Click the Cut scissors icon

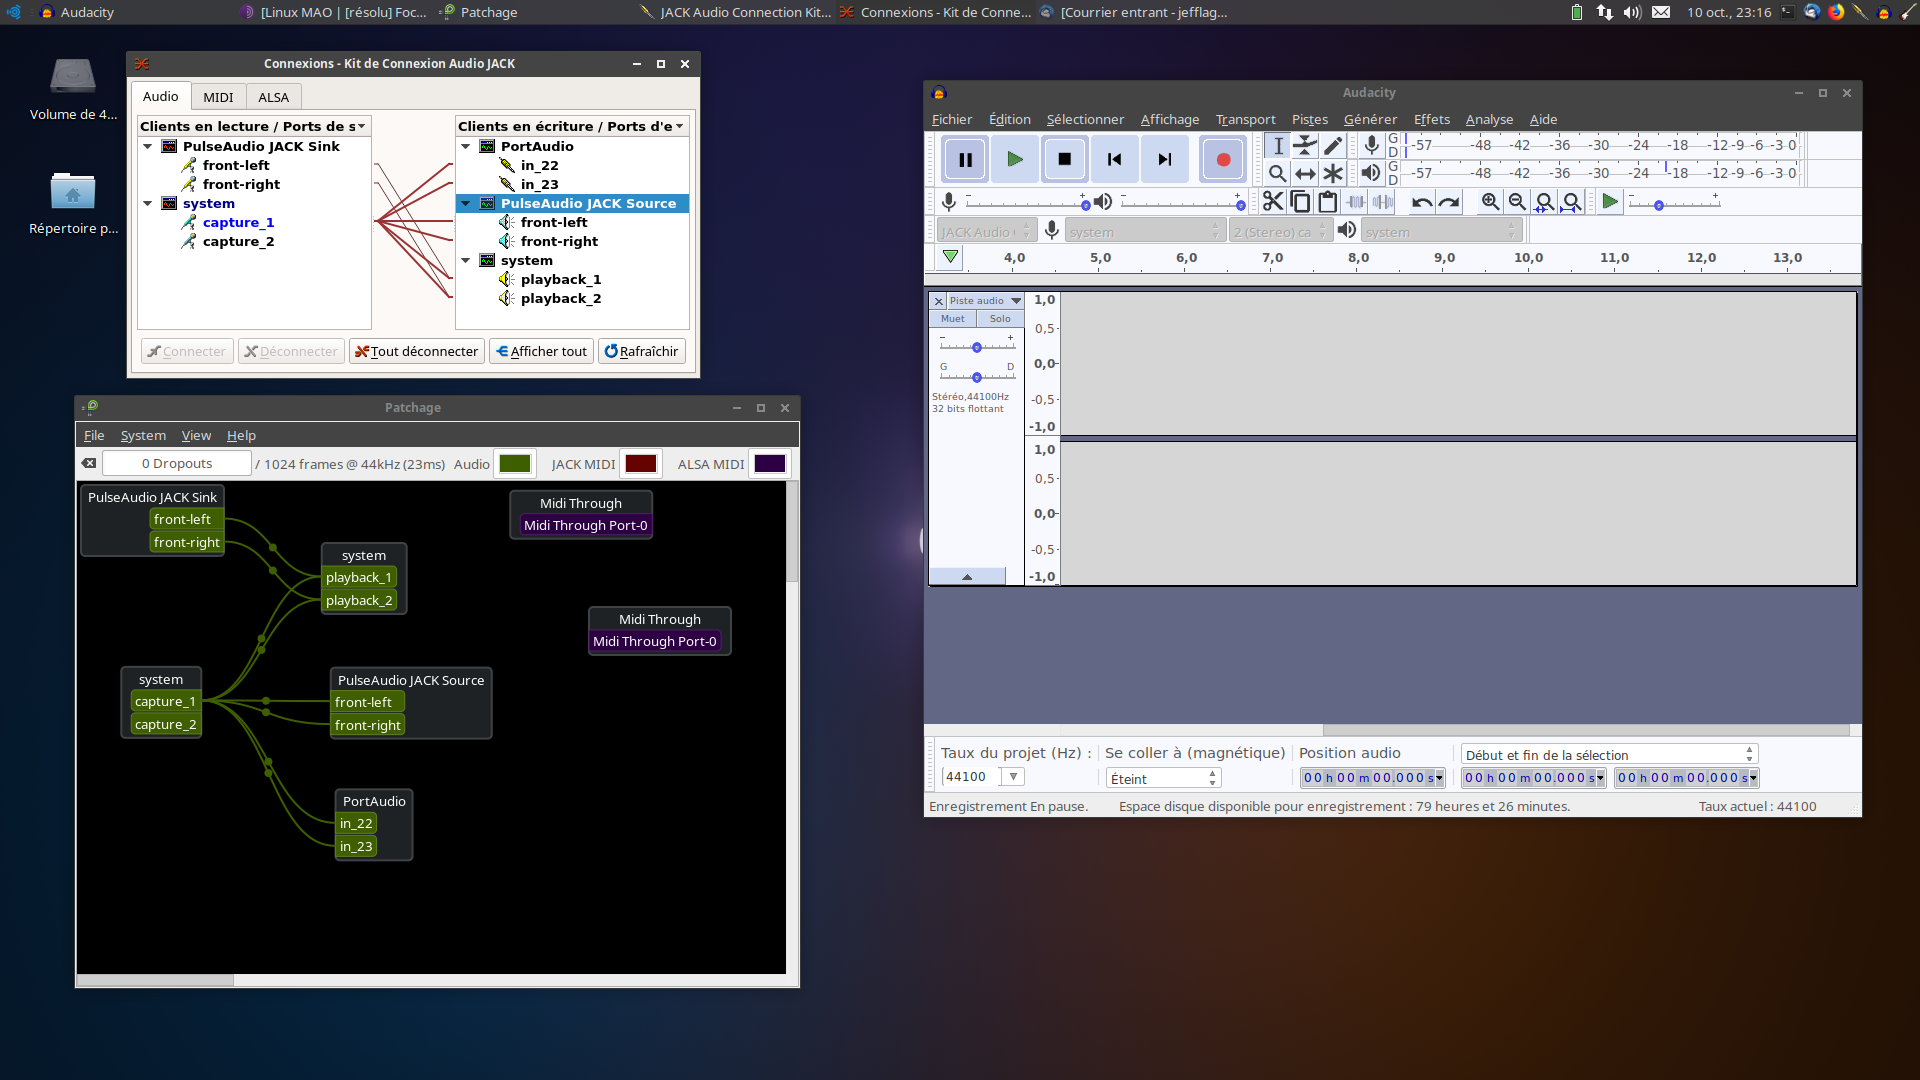[x=1272, y=202]
